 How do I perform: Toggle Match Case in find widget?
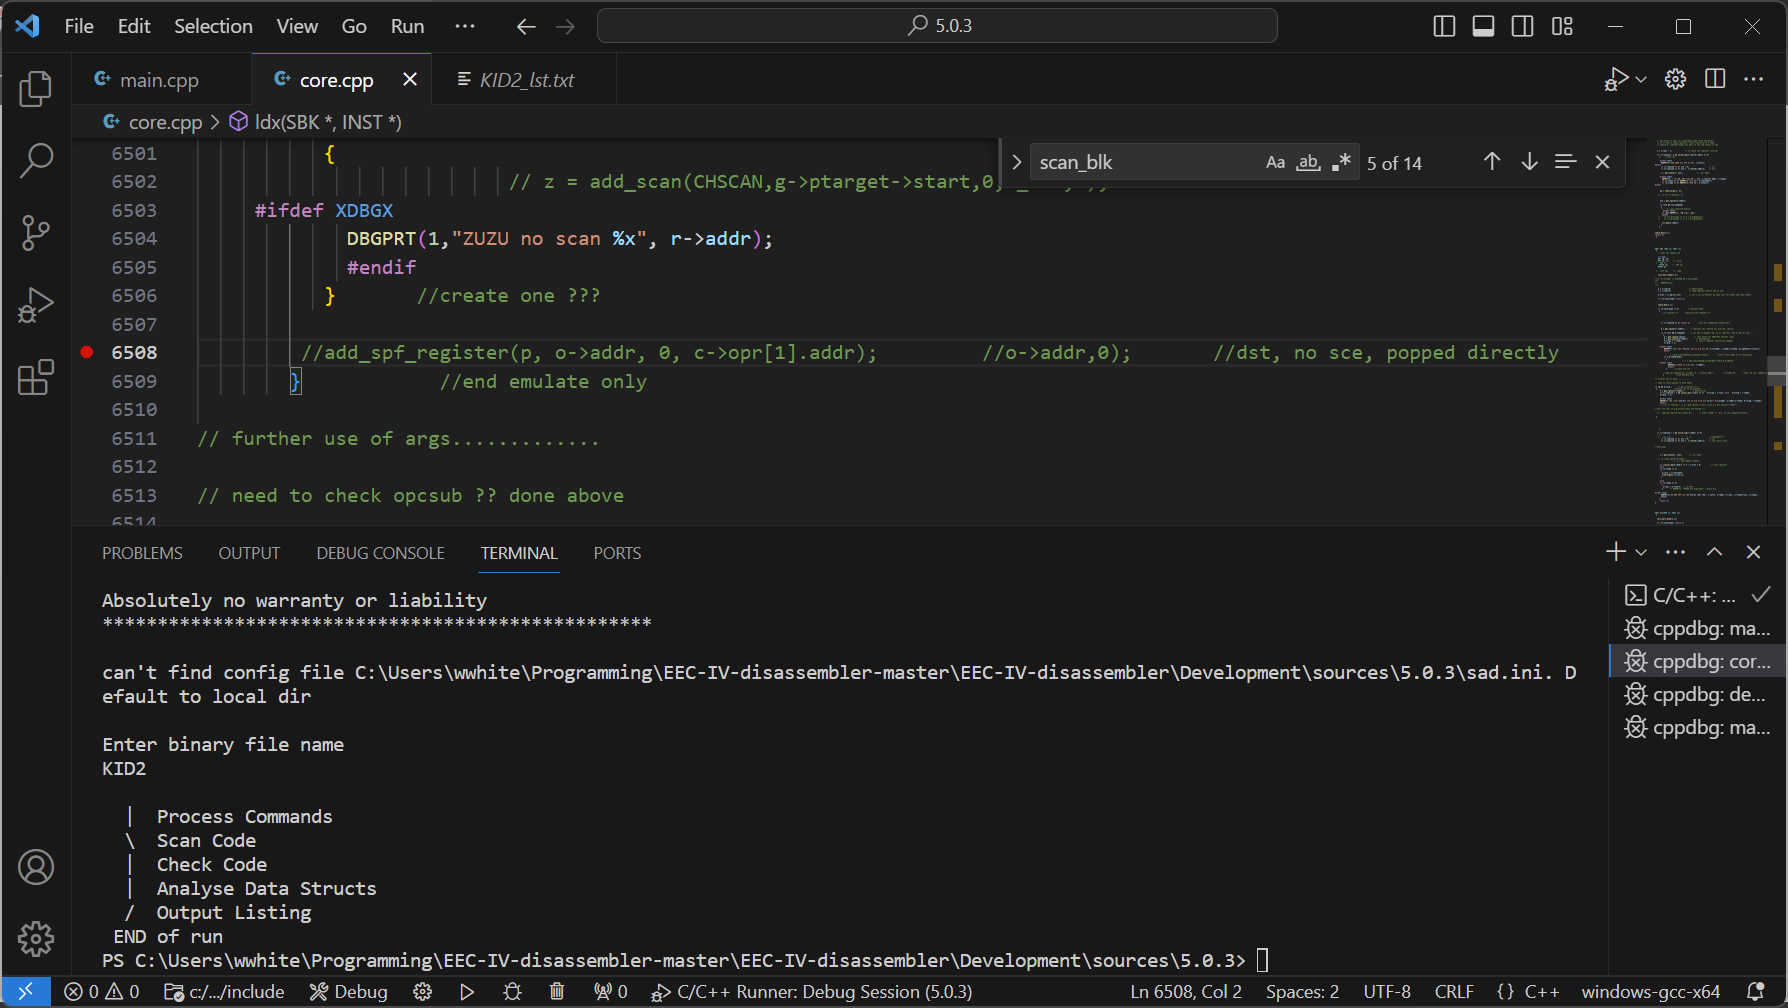click(x=1275, y=162)
